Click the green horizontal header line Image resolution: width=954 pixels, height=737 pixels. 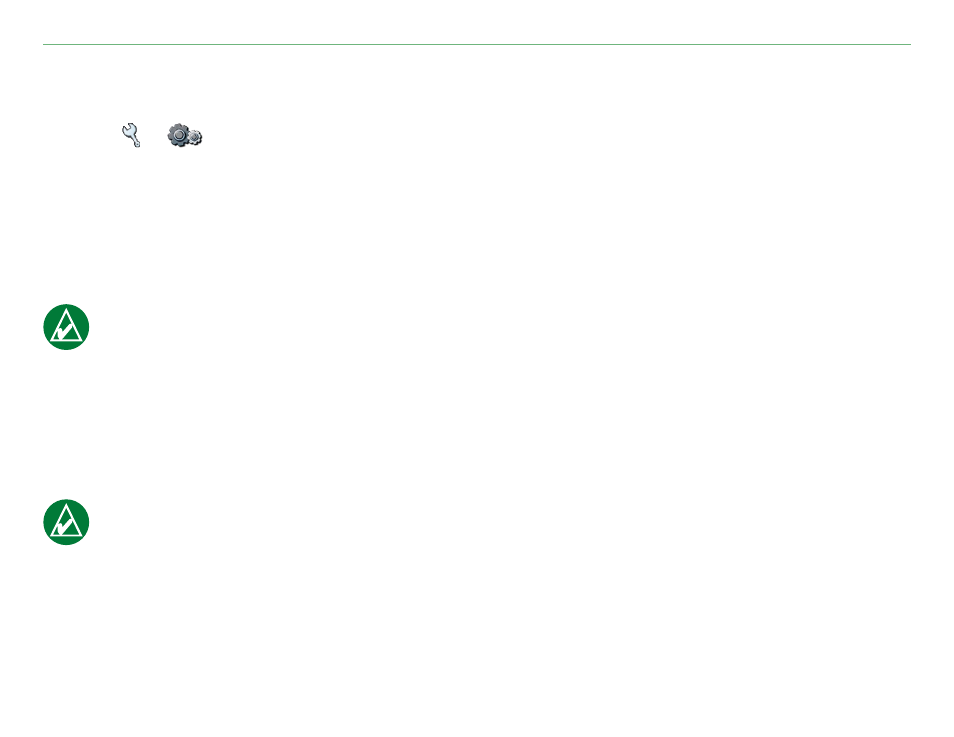(x=476, y=44)
